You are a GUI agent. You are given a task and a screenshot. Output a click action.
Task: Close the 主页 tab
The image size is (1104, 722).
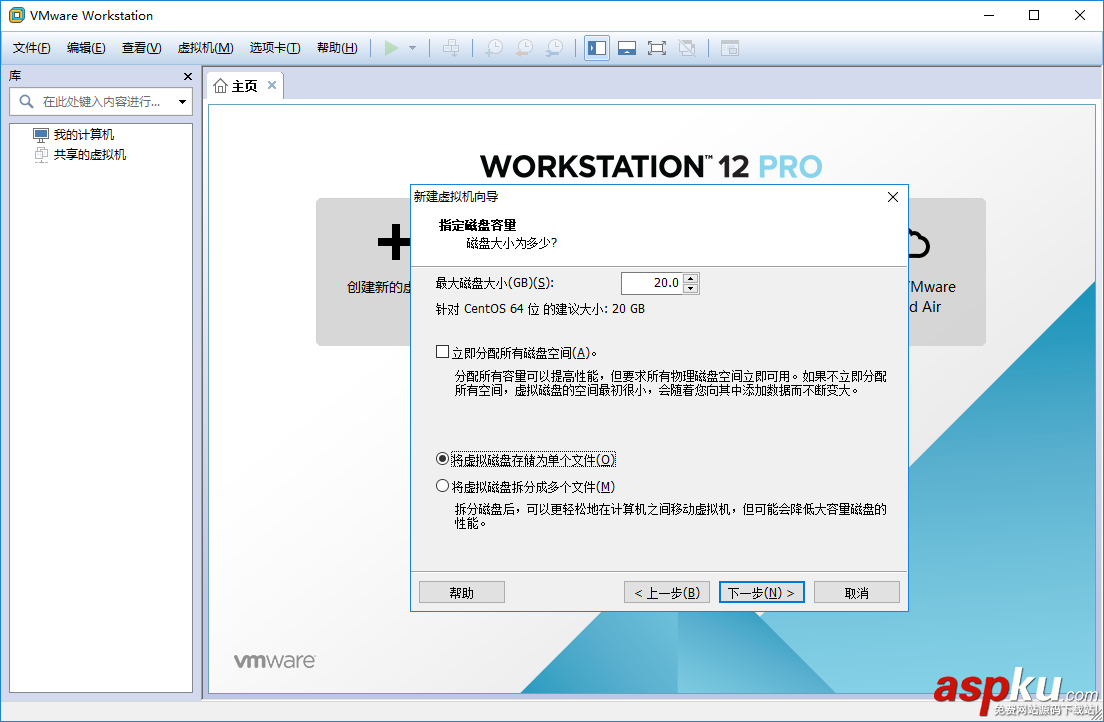[272, 85]
